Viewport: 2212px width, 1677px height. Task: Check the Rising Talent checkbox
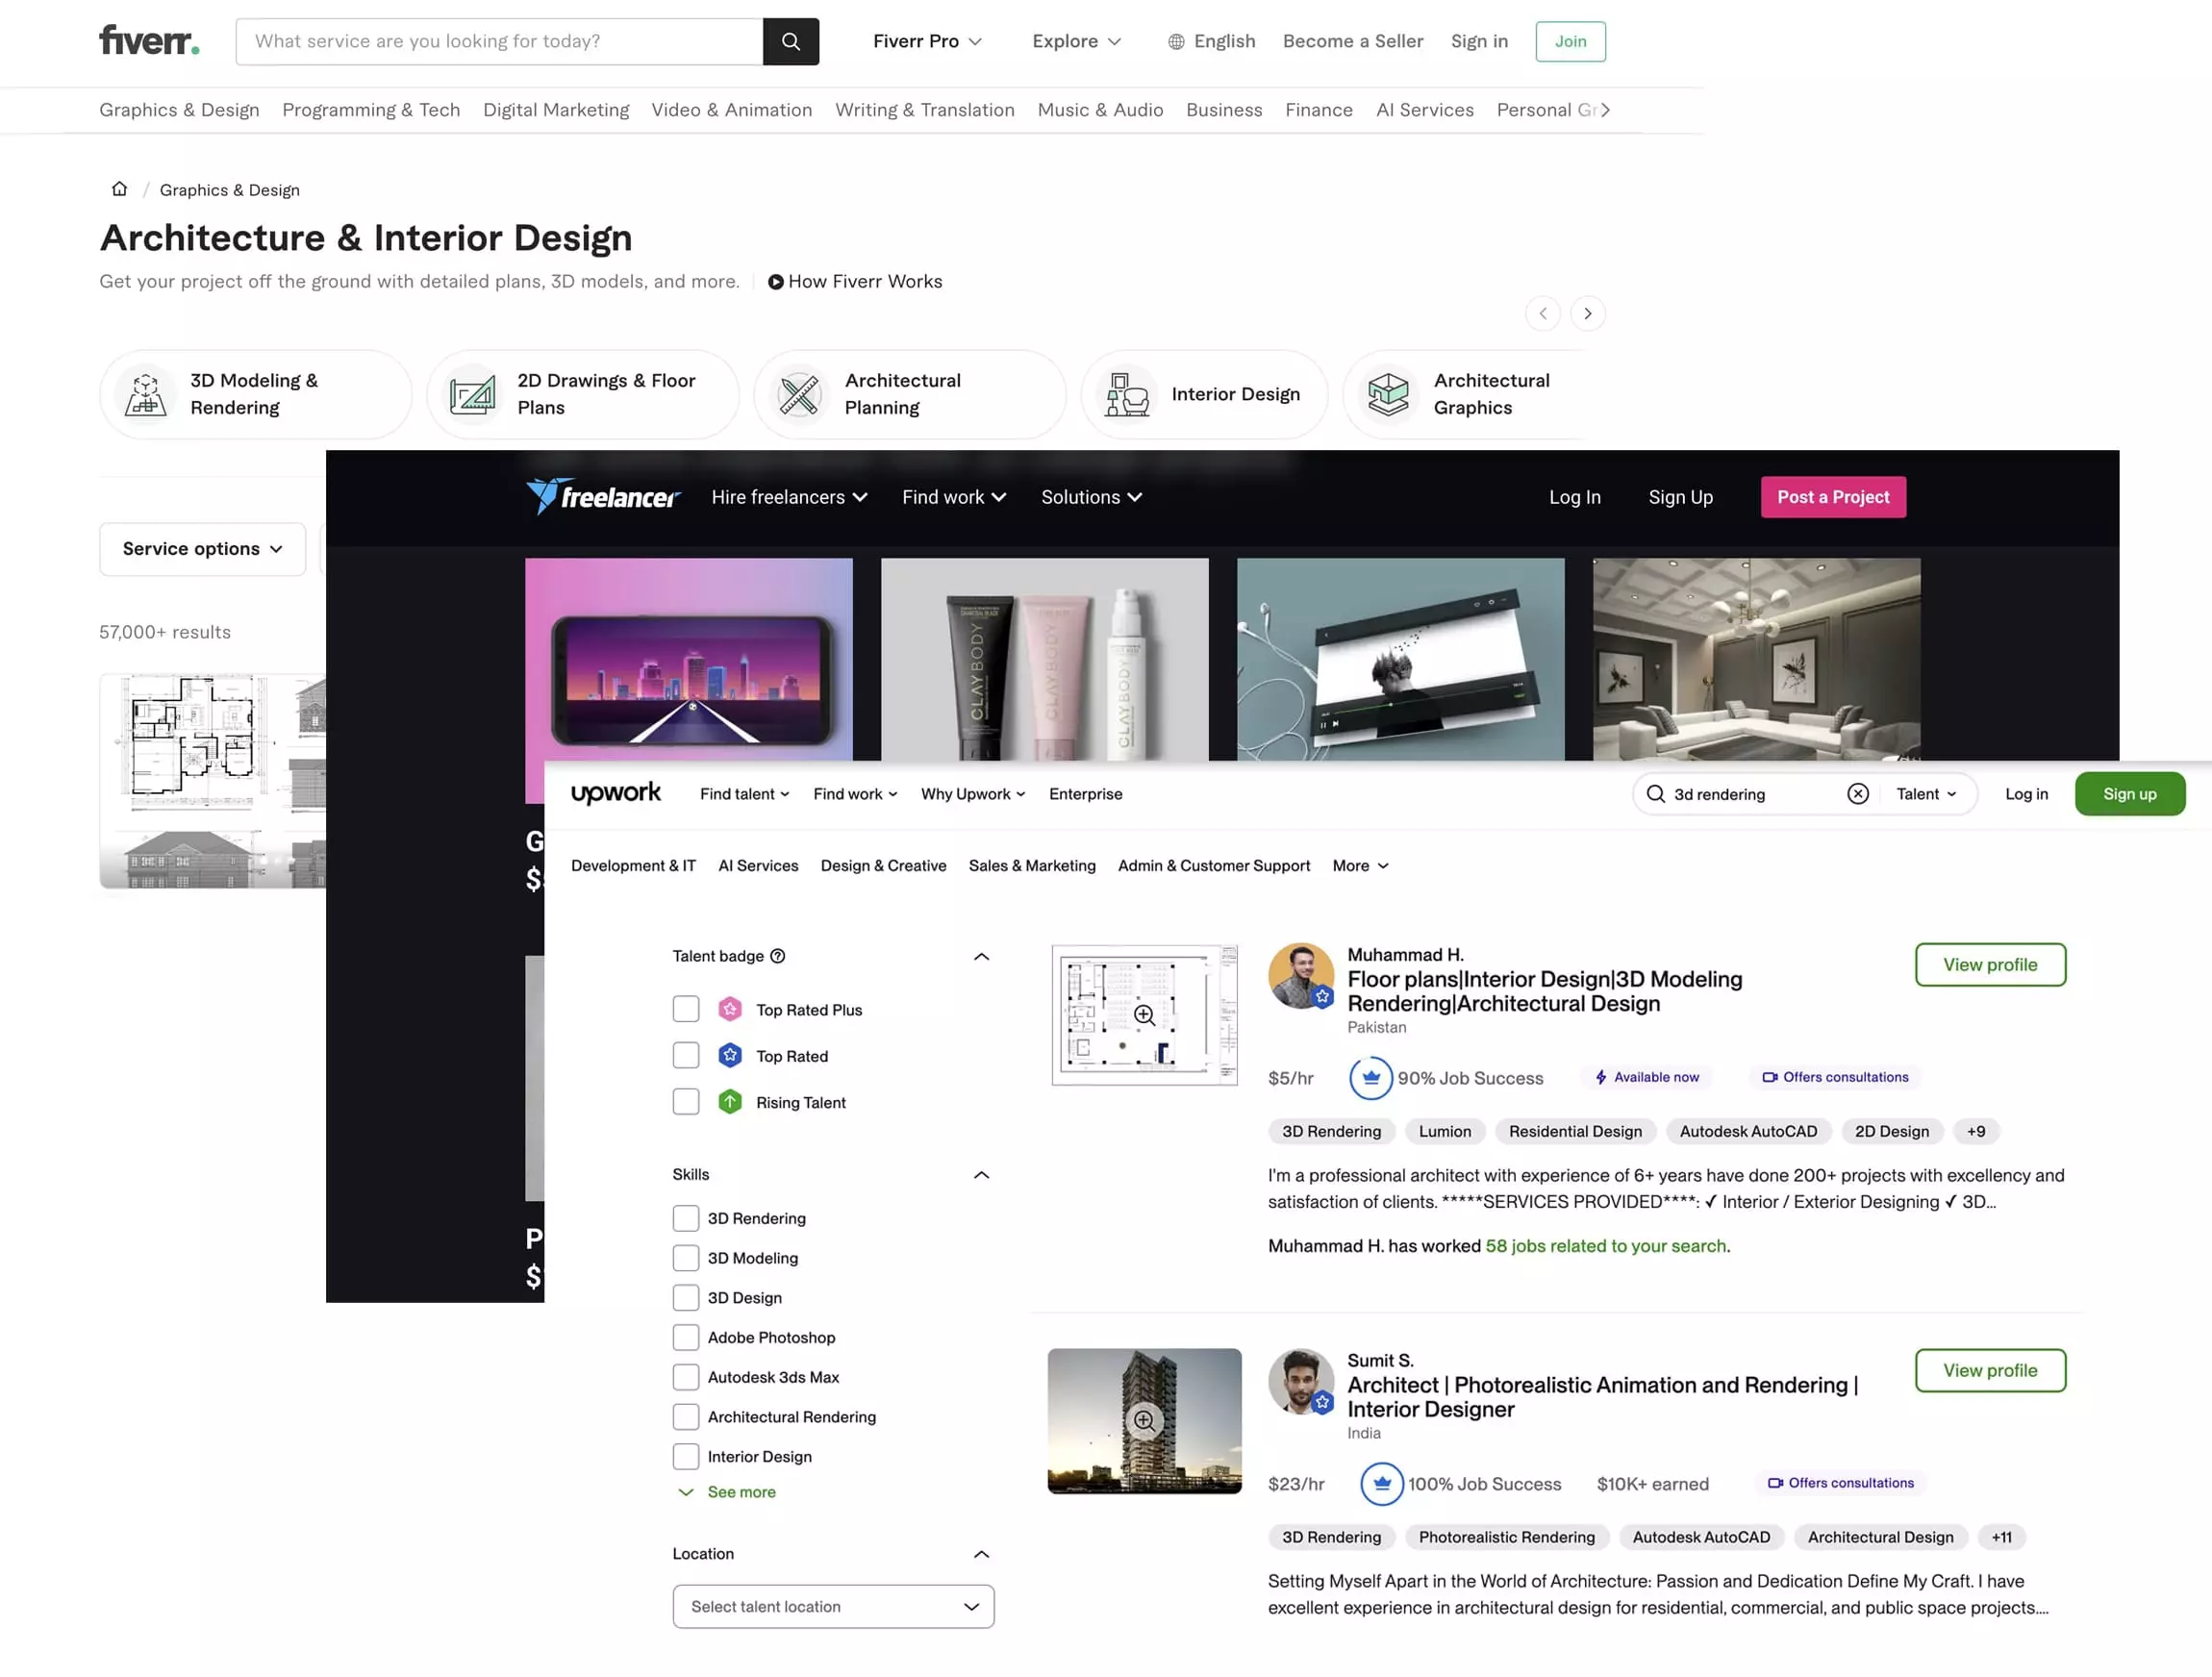pos(686,1102)
